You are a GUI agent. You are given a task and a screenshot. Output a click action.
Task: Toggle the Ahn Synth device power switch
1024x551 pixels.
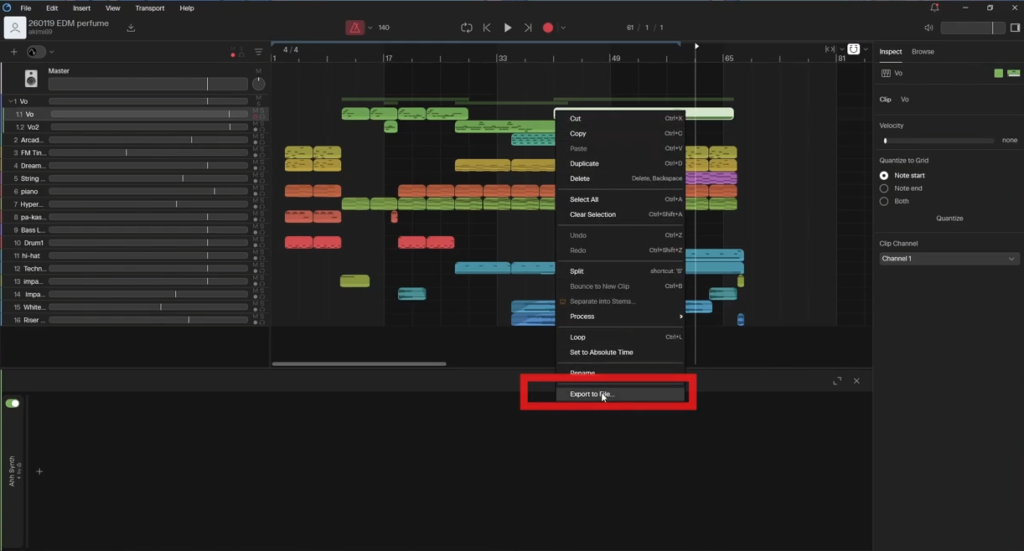point(13,403)
